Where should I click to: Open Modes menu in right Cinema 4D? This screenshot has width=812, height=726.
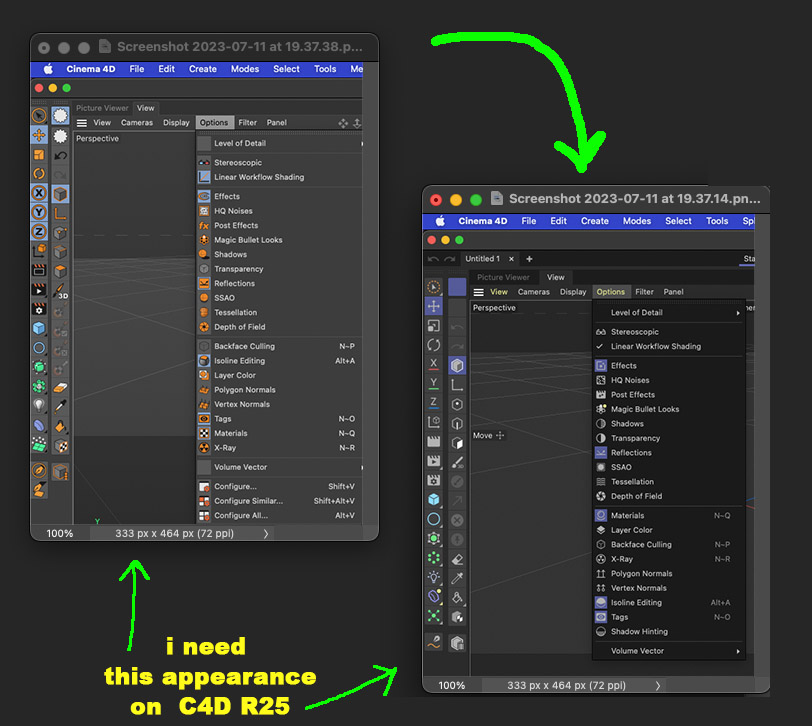636,221
